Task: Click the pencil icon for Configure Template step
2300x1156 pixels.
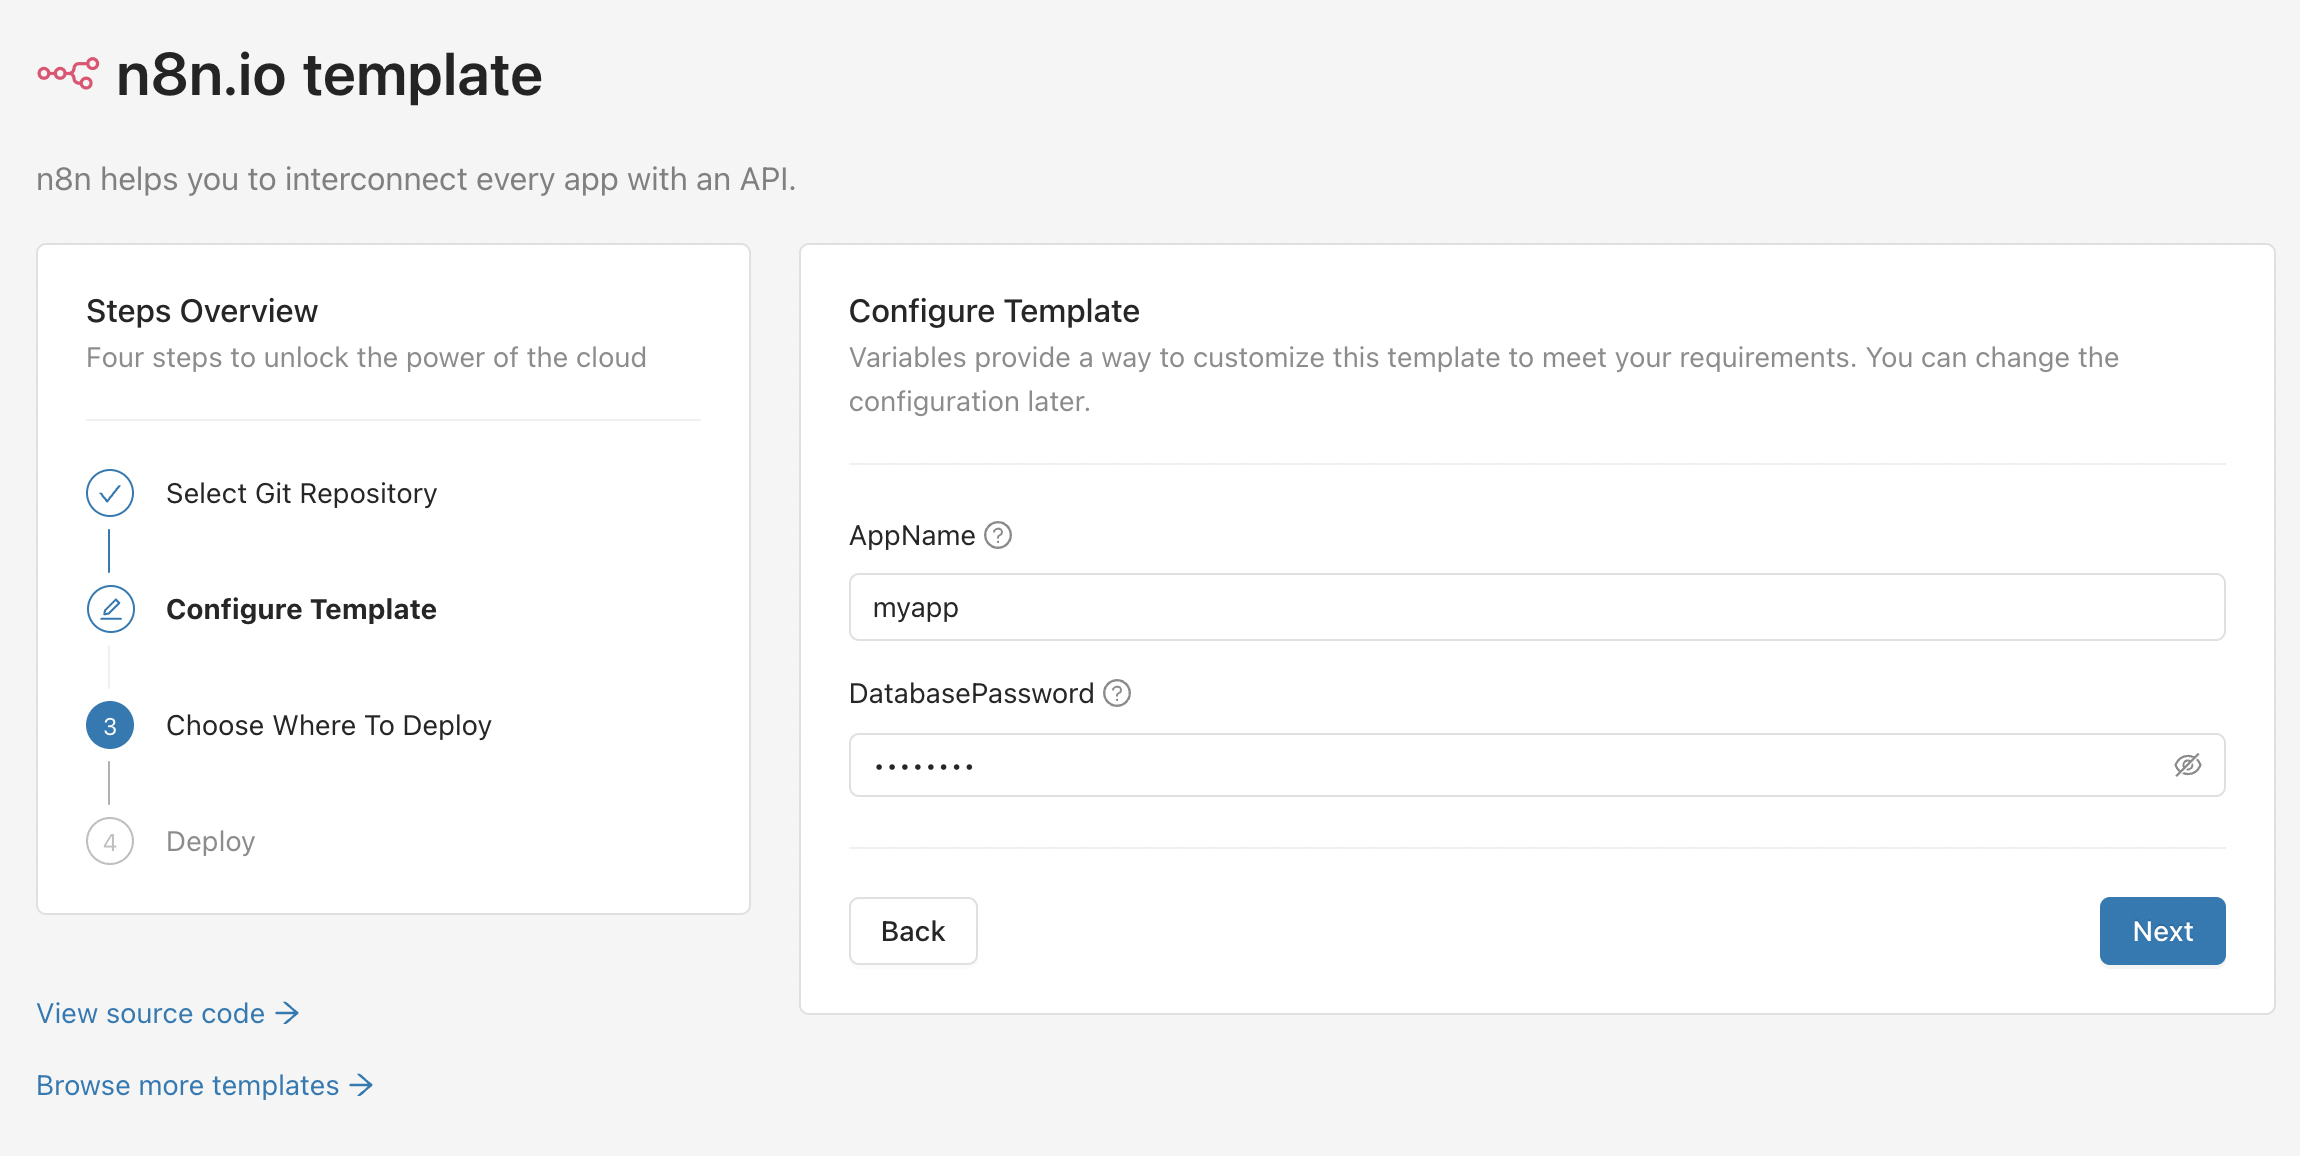Action: click(x=110, y=609)
